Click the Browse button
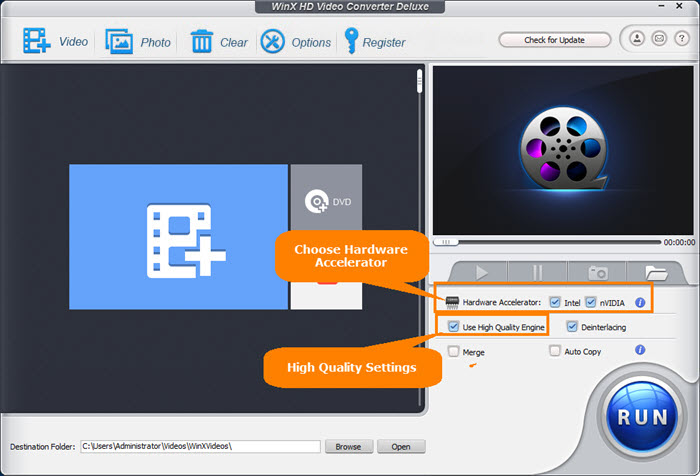Screen dimensions: 700x476 [349, 447]
